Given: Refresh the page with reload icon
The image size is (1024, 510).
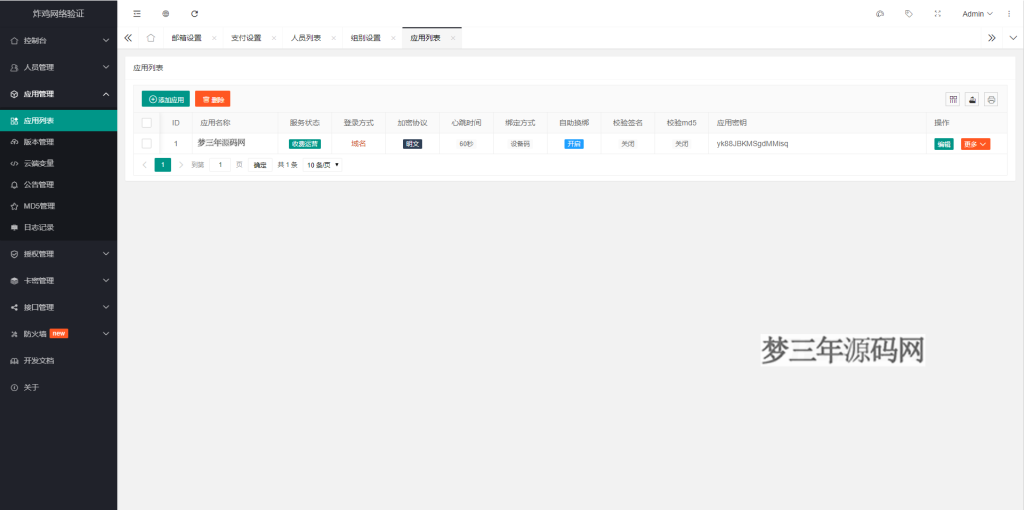Looking at the screenshot, I should tap(194, 14).
